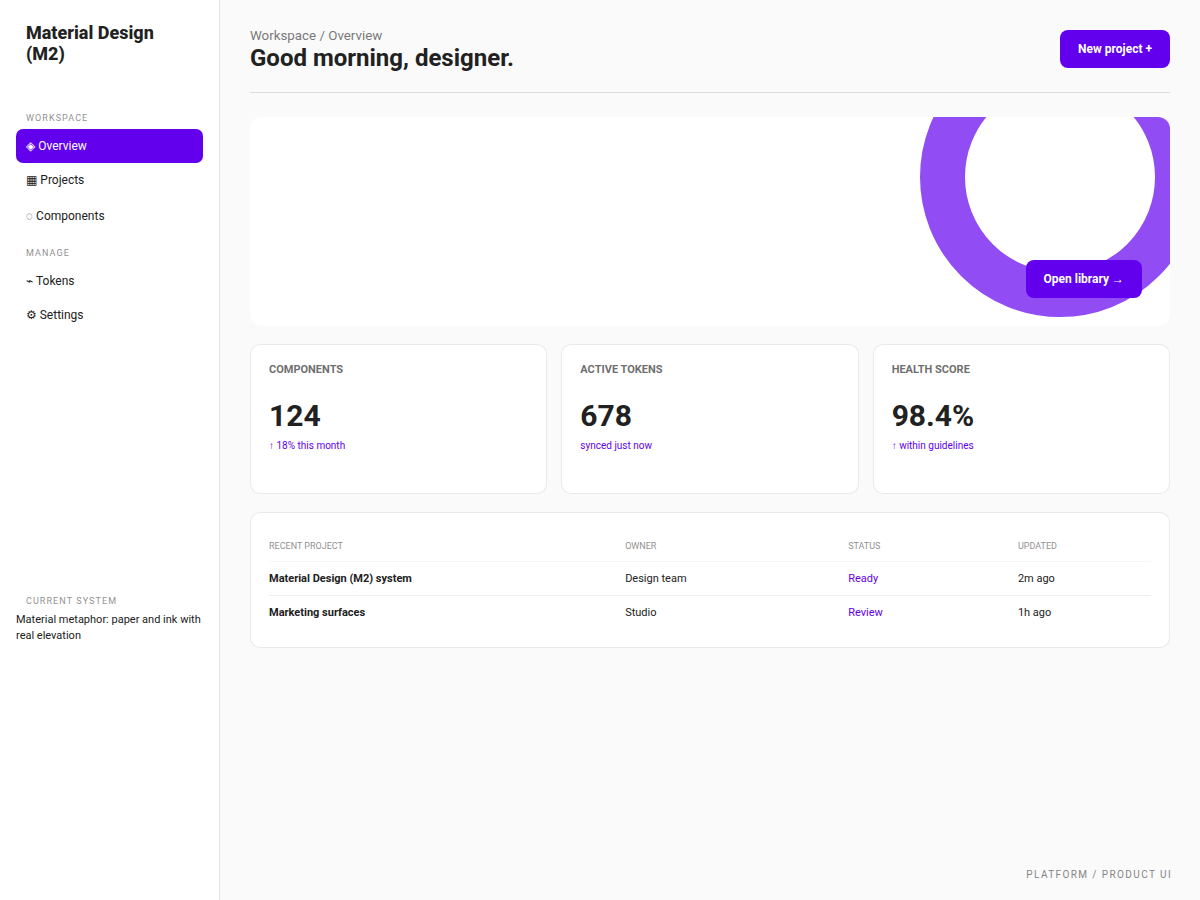Click the Projects grid icon

click(32, 180)
